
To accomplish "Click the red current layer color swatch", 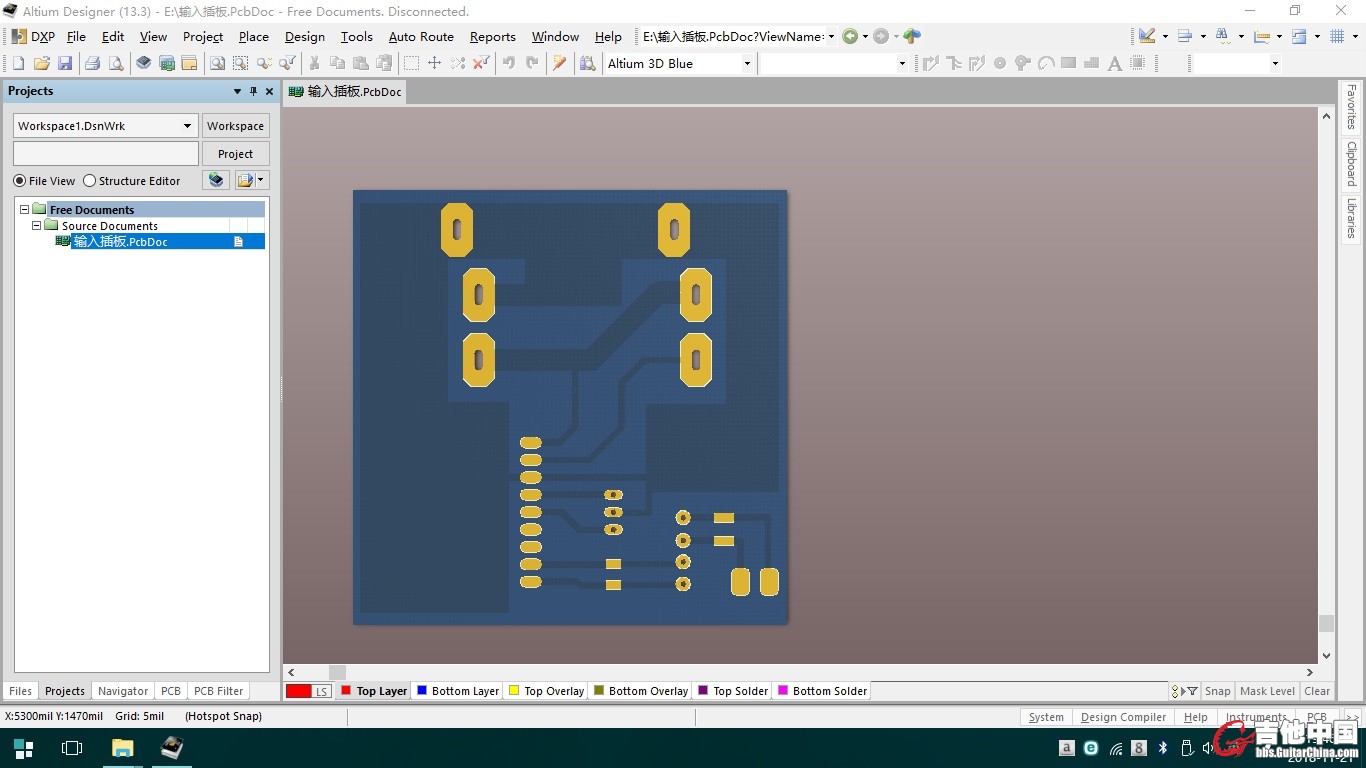I will pyautogui.click(x=298, y=691).
